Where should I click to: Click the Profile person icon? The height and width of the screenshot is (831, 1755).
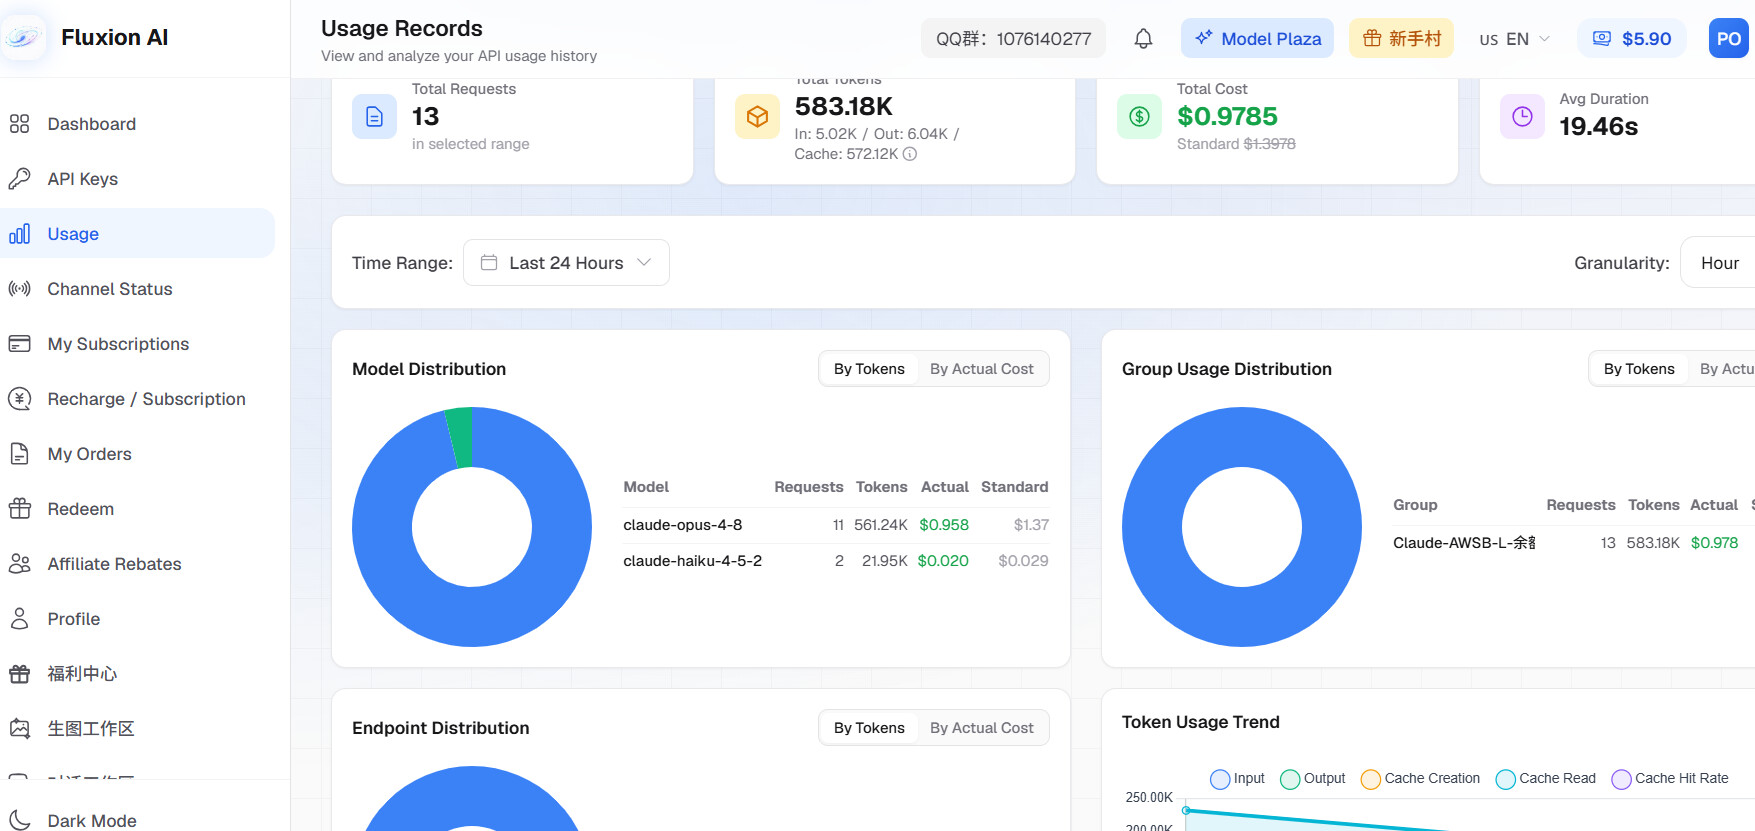[x=19, y=619]
